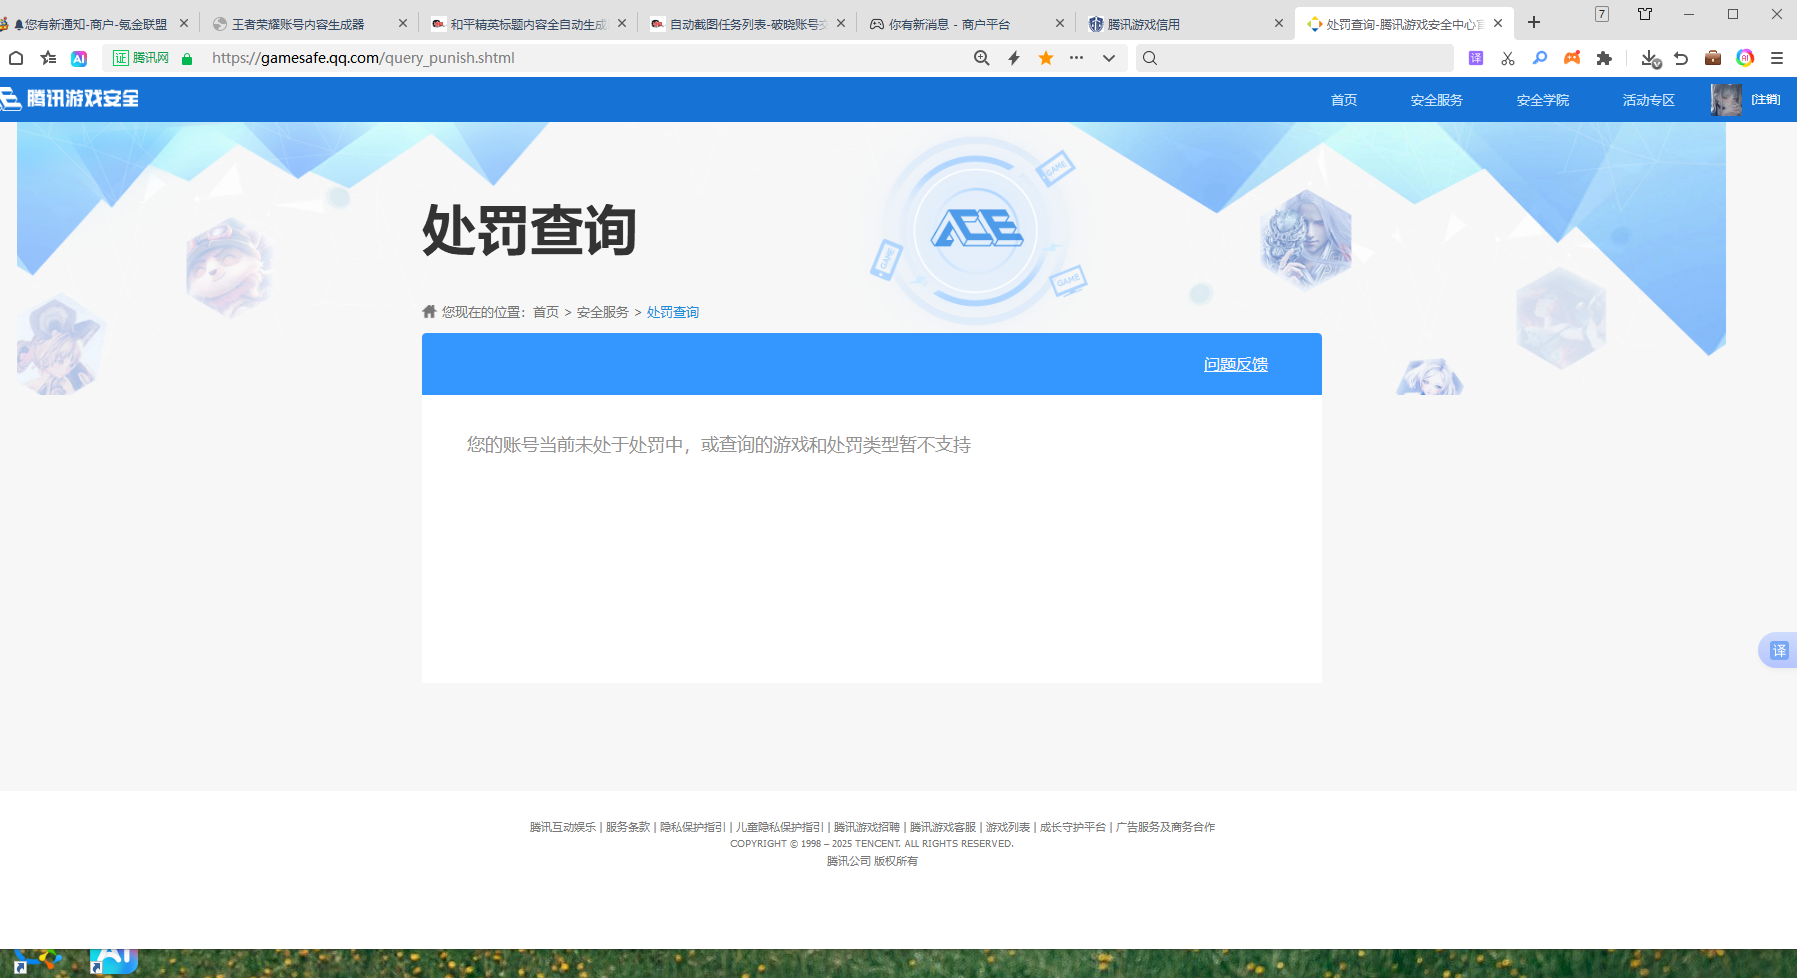This screenshot has height=978, width=1797.
Task: Open the puzzle-piece extensions icon
Action: pos(1604,58)
